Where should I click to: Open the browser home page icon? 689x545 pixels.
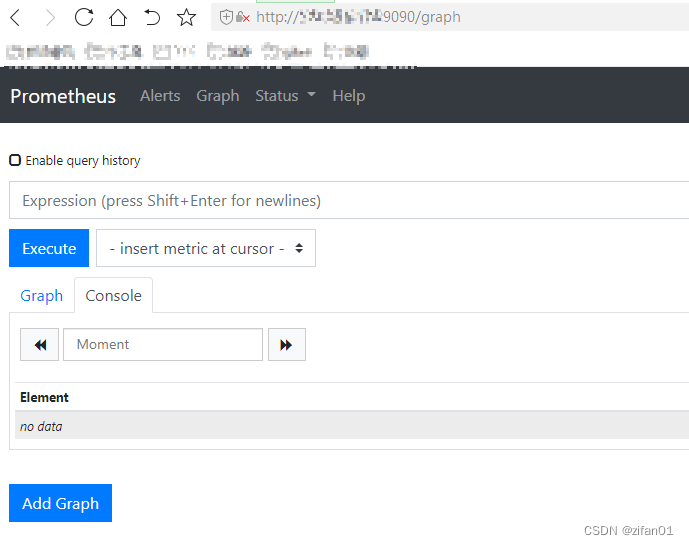(x=118, y=18)
